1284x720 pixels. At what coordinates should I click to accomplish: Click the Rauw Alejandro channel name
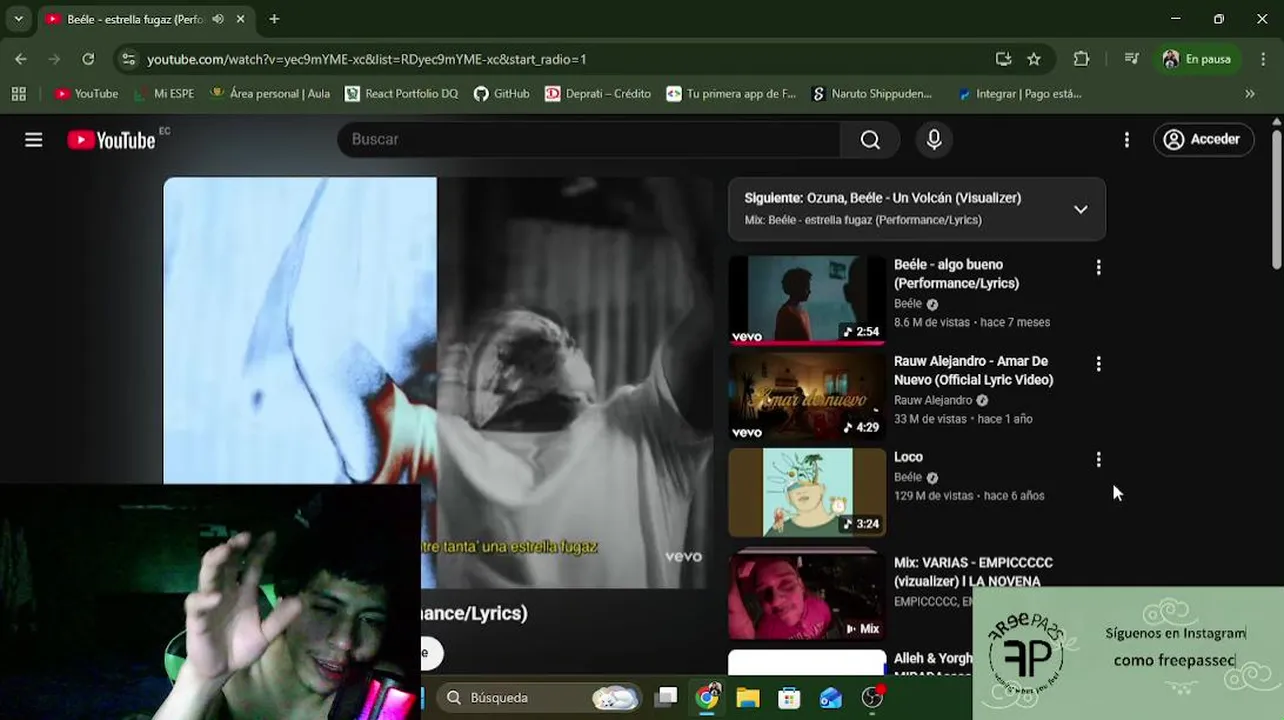point(933,400)
